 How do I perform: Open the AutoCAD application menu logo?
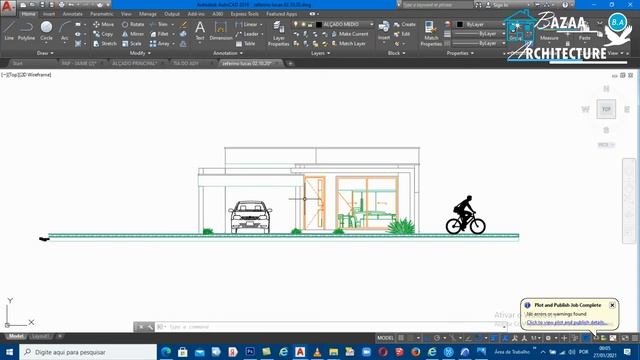pos(8,7)
